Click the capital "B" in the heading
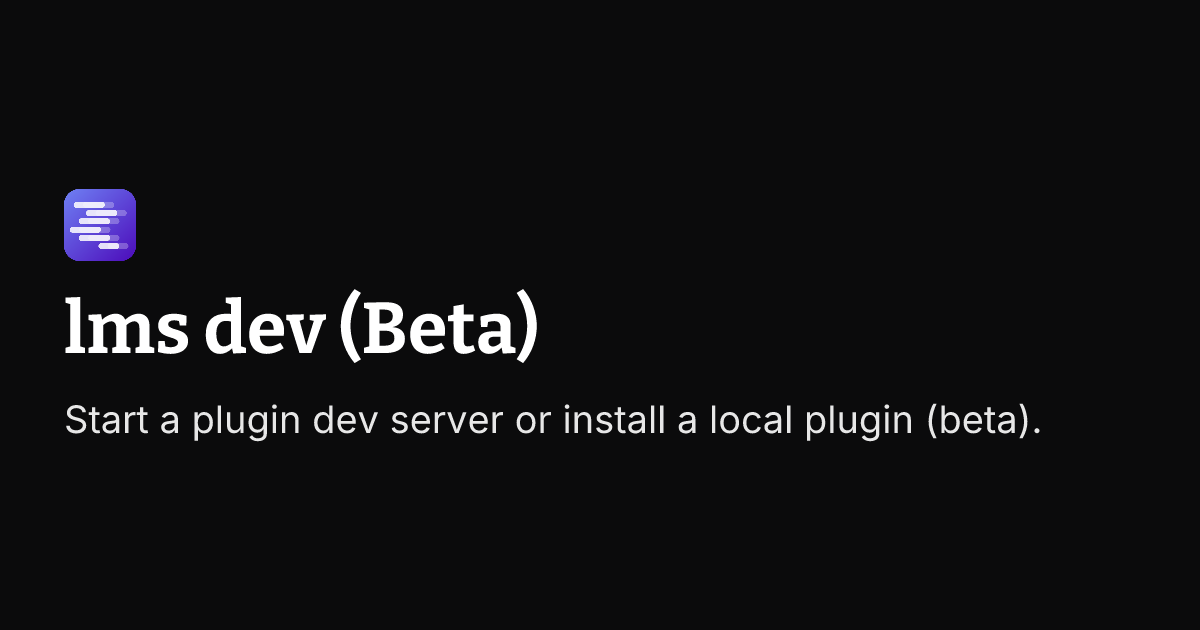The image size is (1200, 630). point(385,328)
